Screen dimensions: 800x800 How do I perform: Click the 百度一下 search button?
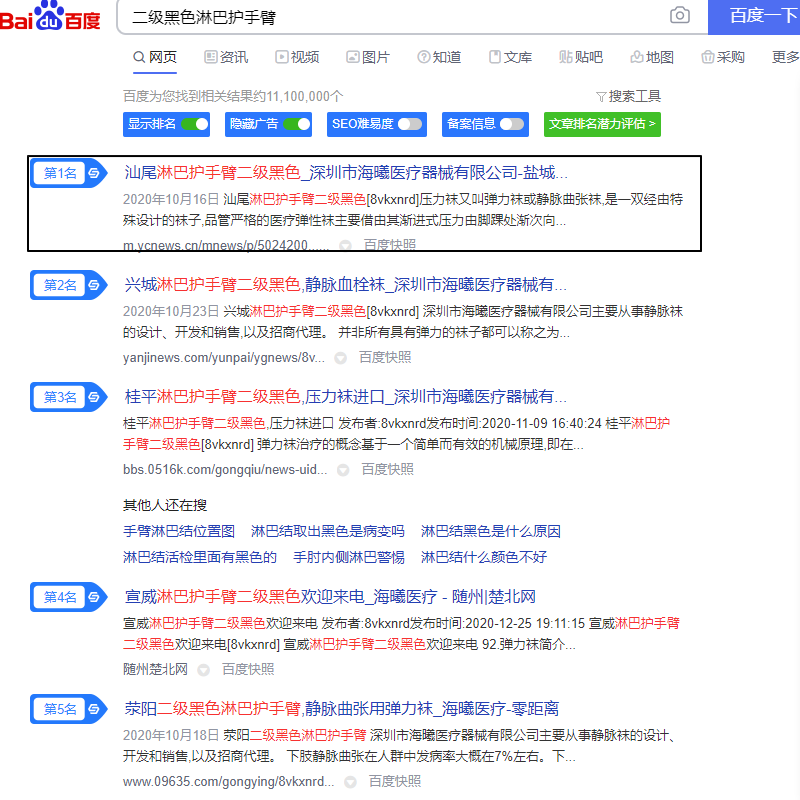point(754,16)
